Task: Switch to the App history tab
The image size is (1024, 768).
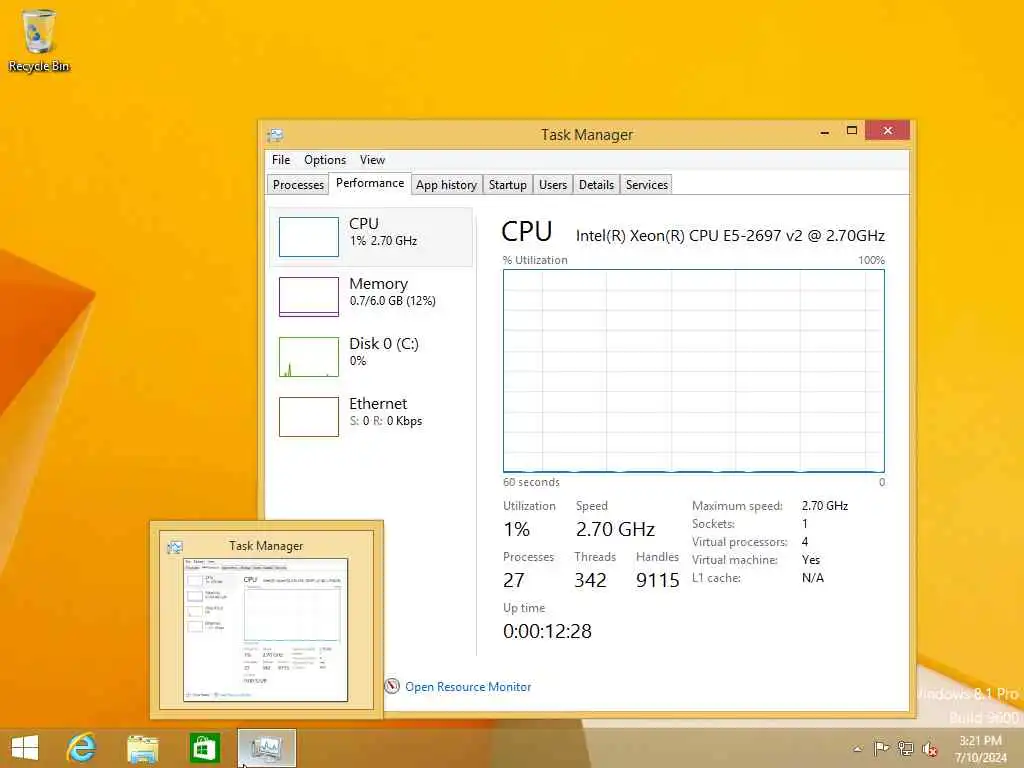Action: click(x=446, y=185)
